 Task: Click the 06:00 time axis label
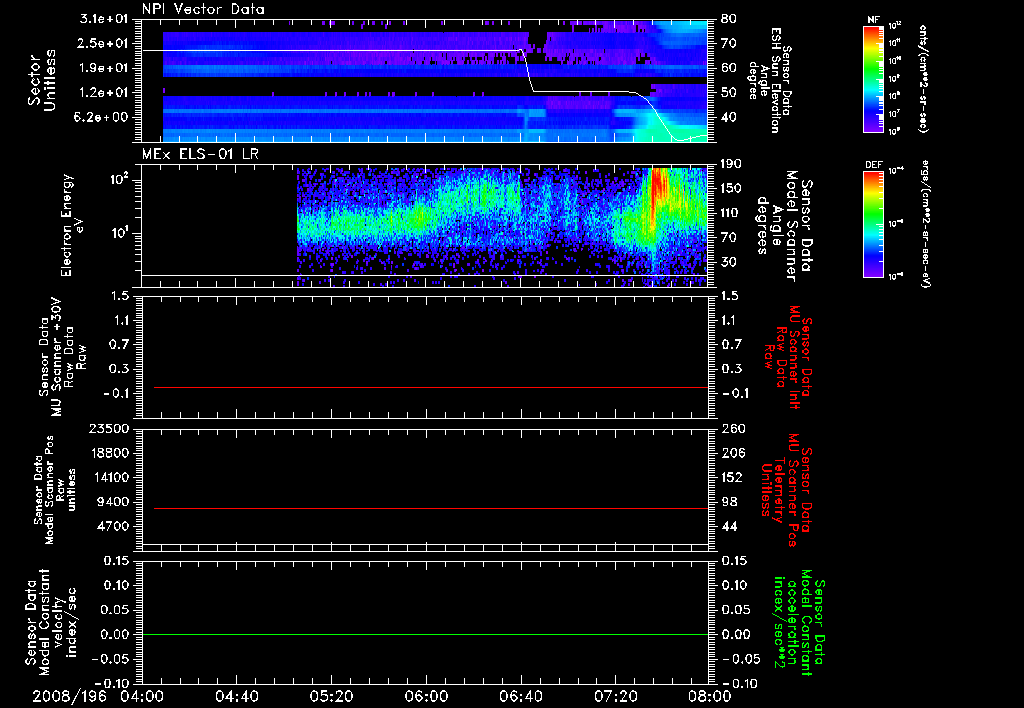tap(426, 696)
